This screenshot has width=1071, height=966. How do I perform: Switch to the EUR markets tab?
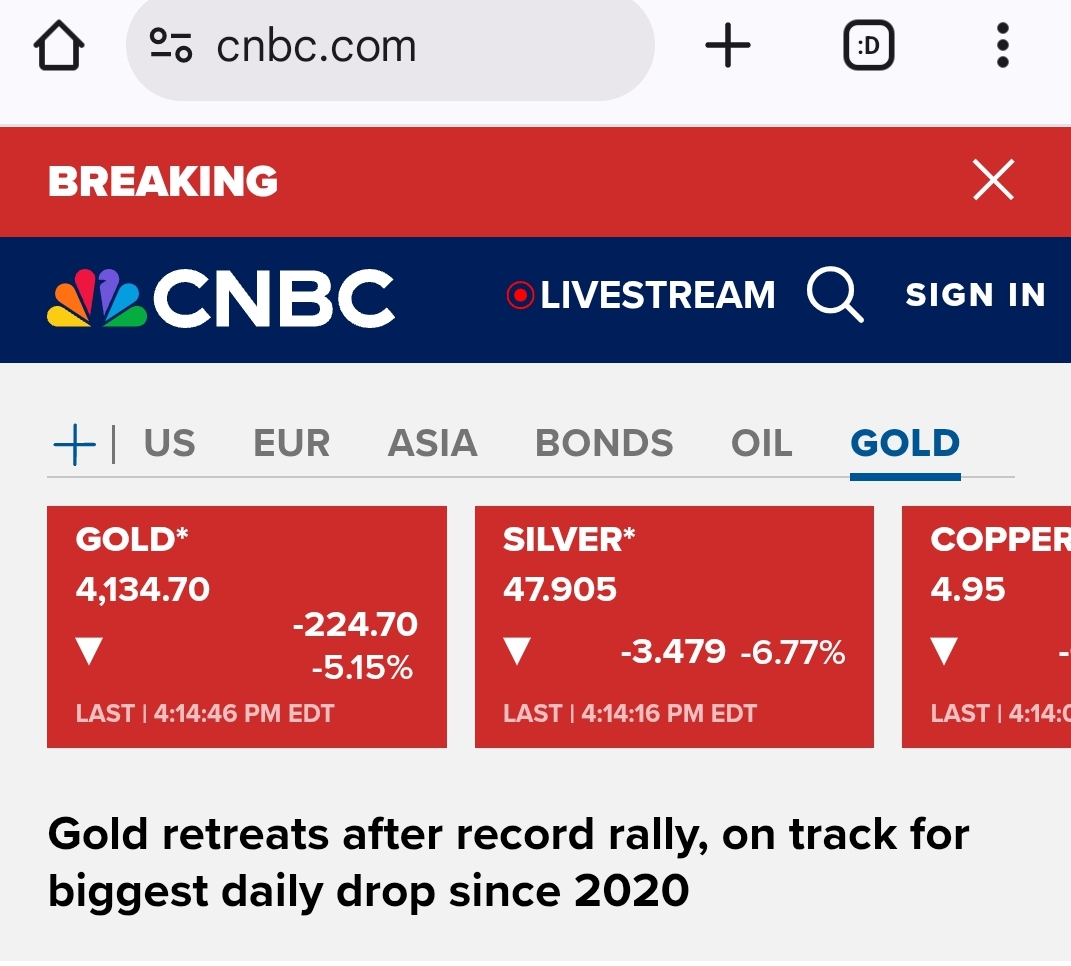click(x=291, y=444)
